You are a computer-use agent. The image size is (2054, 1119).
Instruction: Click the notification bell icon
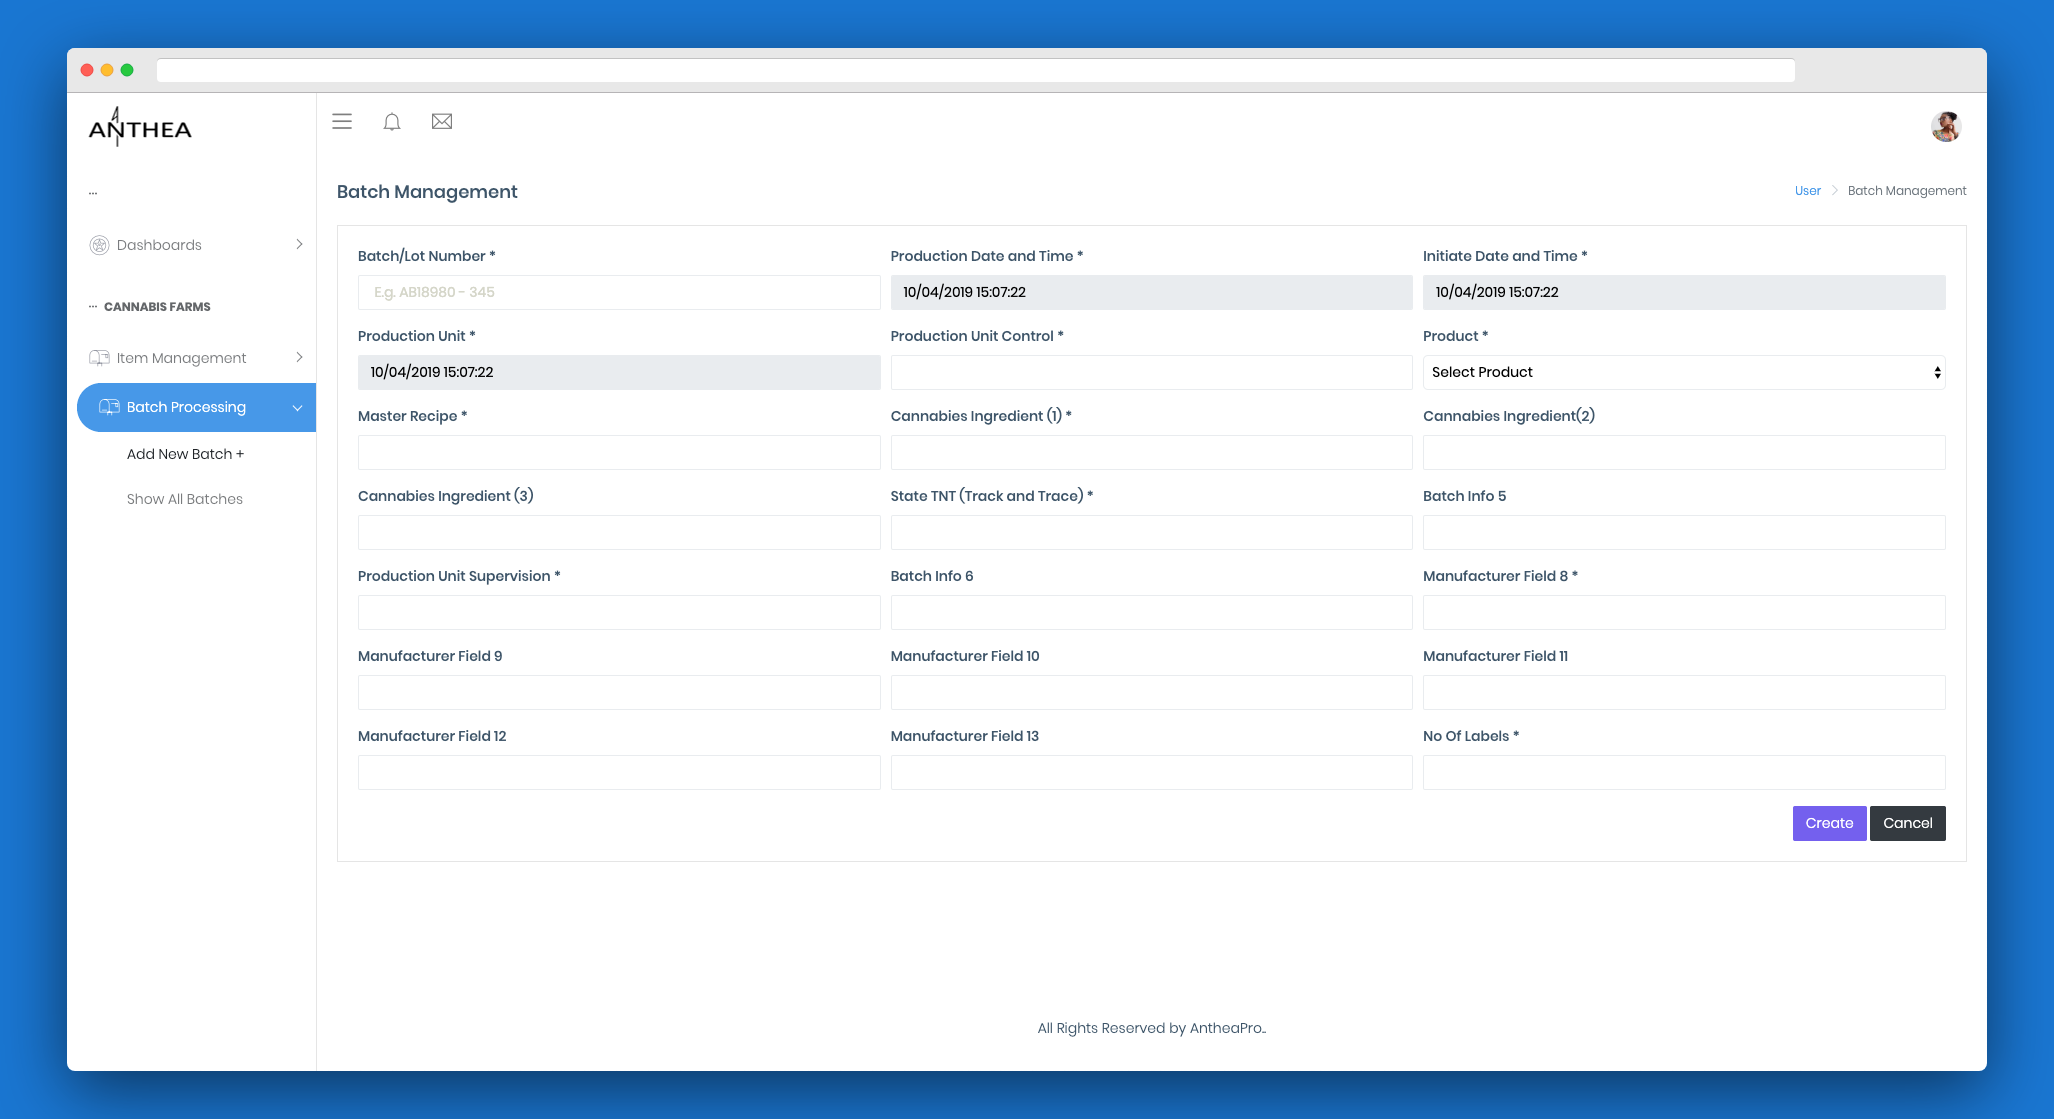[x=392, y=122]
